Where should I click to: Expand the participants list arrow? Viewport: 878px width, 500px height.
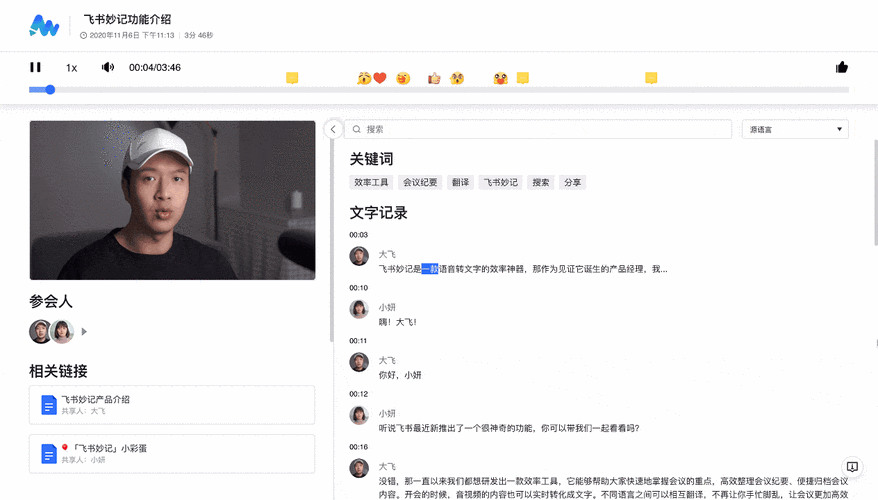pyautogui.click(x=84, y=331)
